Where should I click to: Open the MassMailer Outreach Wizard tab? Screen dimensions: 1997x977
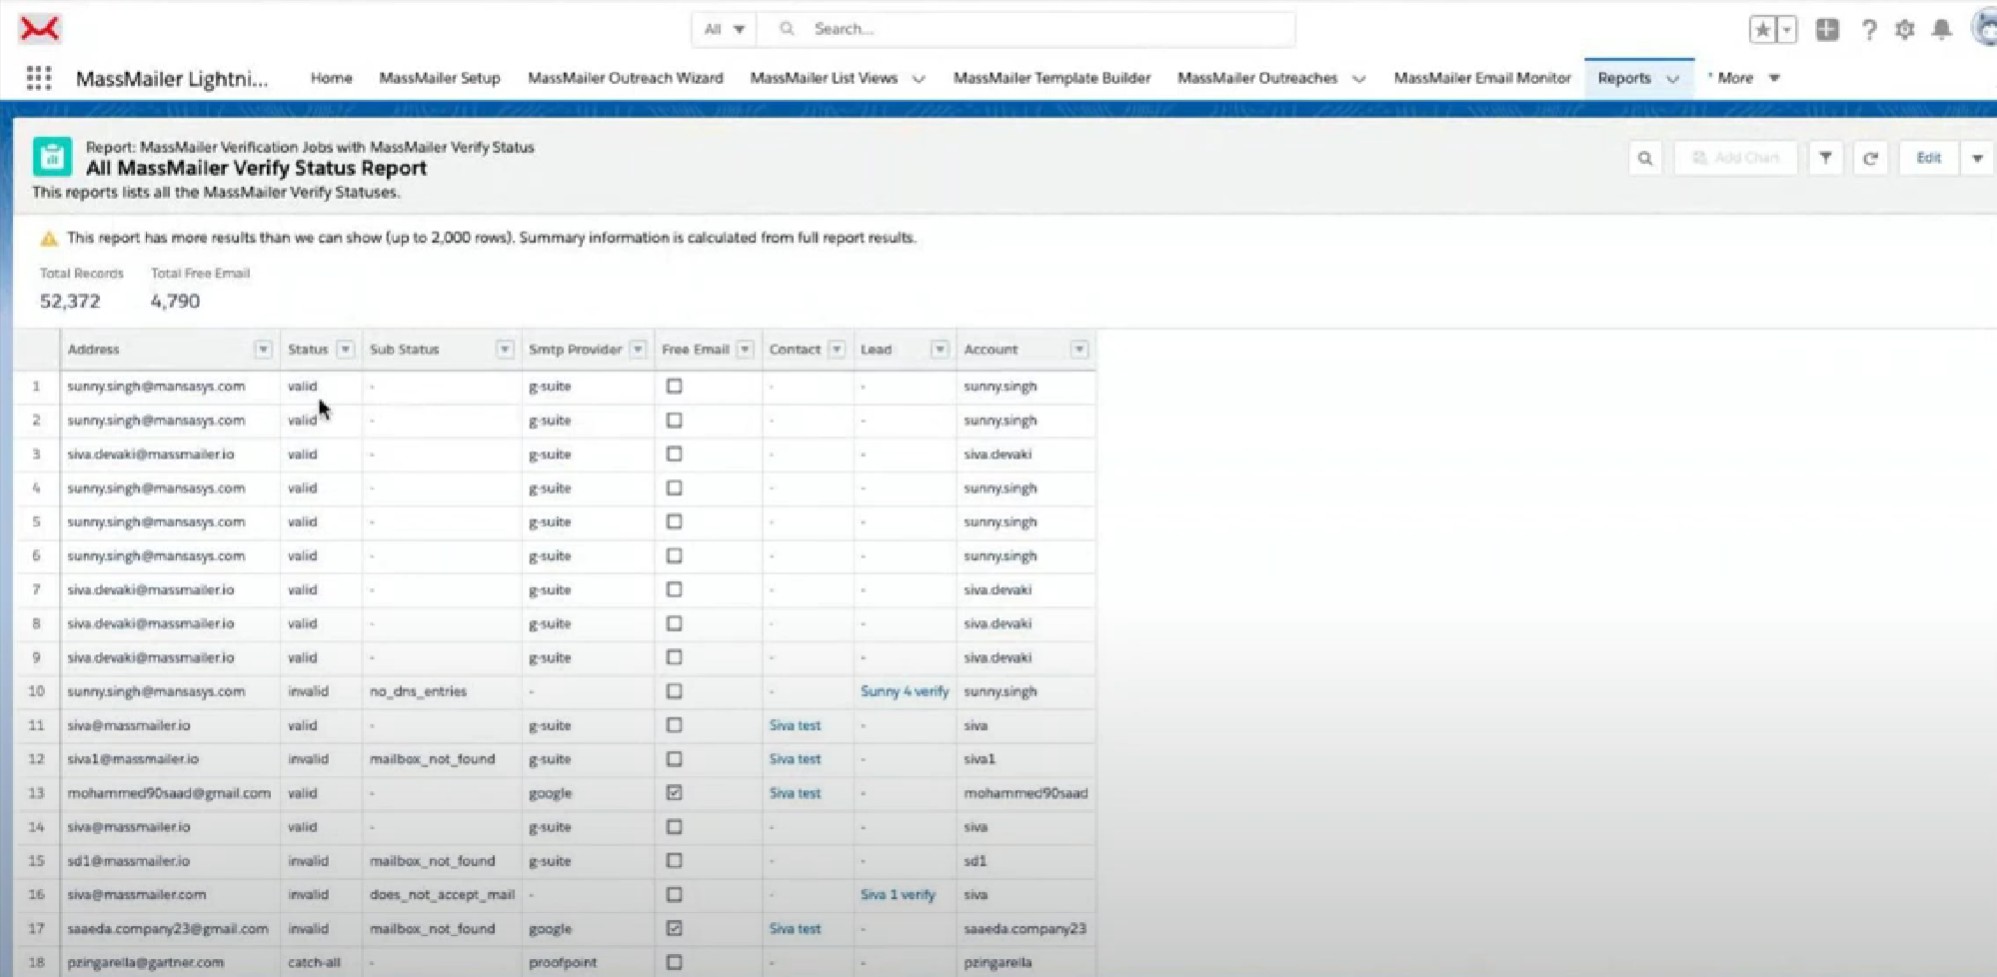[625, 78]
